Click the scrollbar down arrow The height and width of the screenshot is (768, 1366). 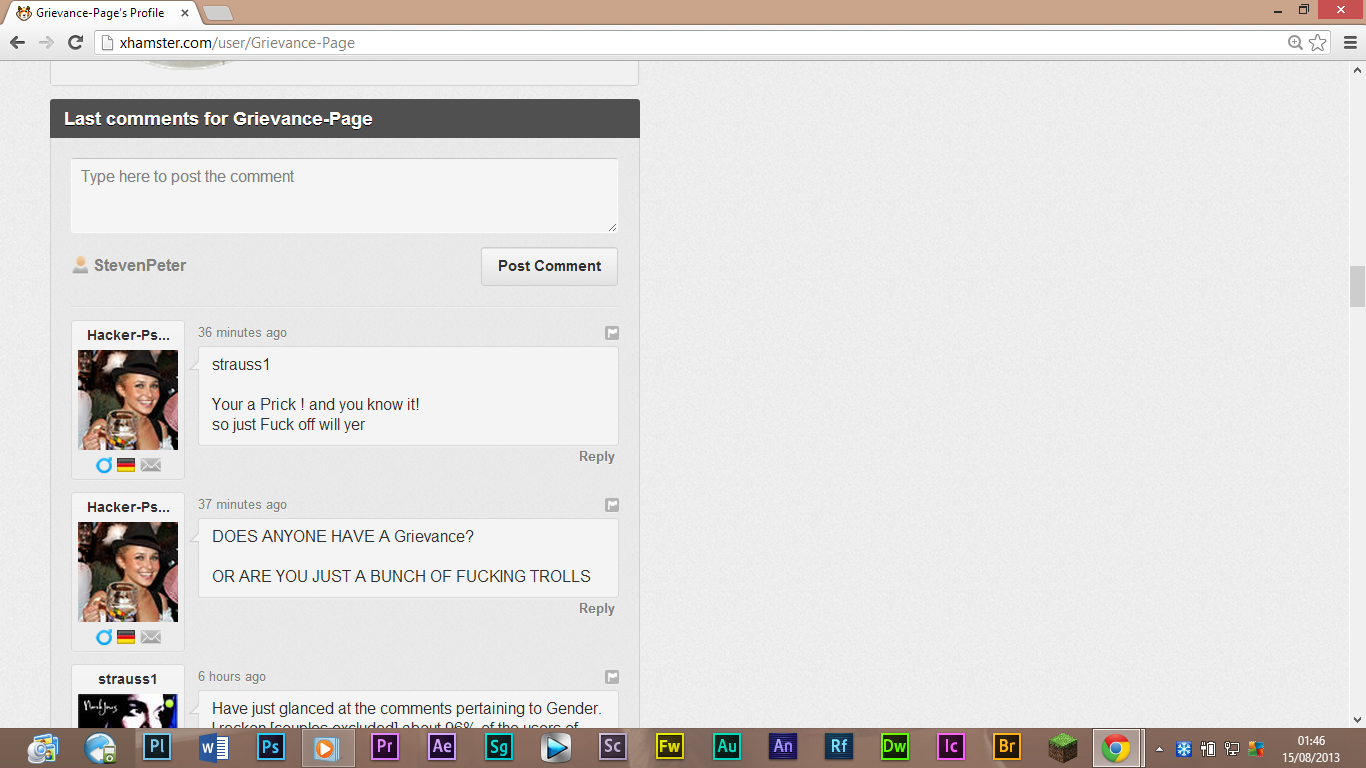(x=1357, y=719)
